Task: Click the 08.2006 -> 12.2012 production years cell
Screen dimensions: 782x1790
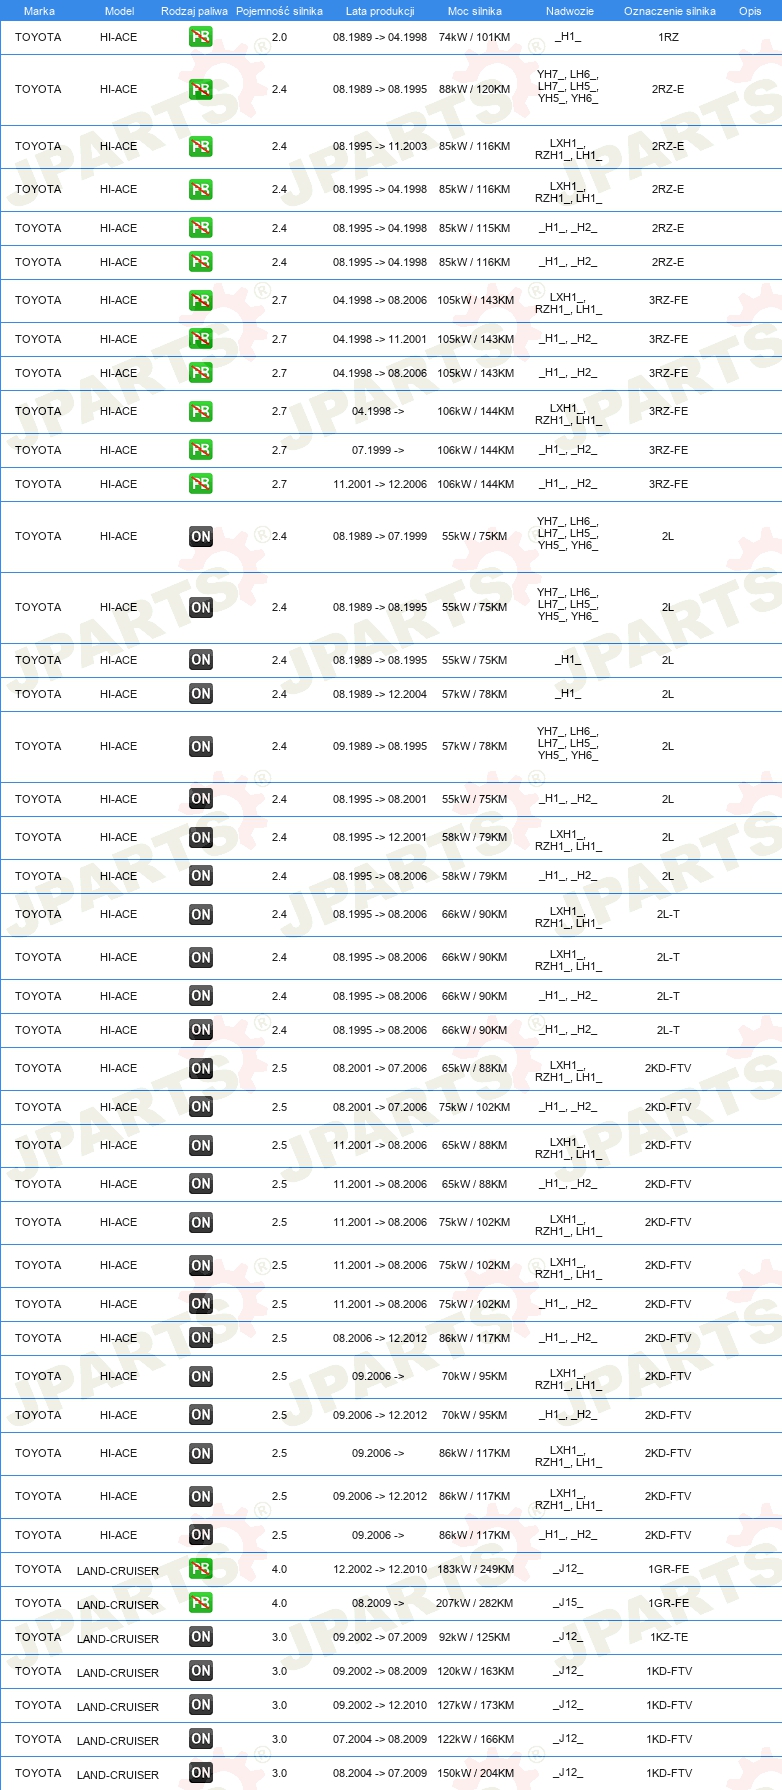Action: (380, 1338)
